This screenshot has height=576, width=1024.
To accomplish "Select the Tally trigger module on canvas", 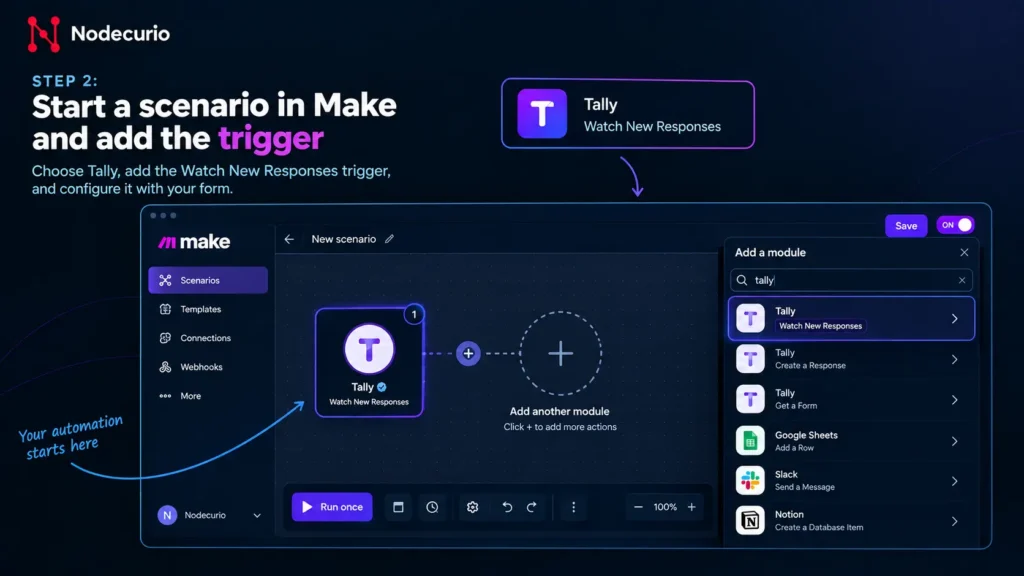I will coord(369,362).
